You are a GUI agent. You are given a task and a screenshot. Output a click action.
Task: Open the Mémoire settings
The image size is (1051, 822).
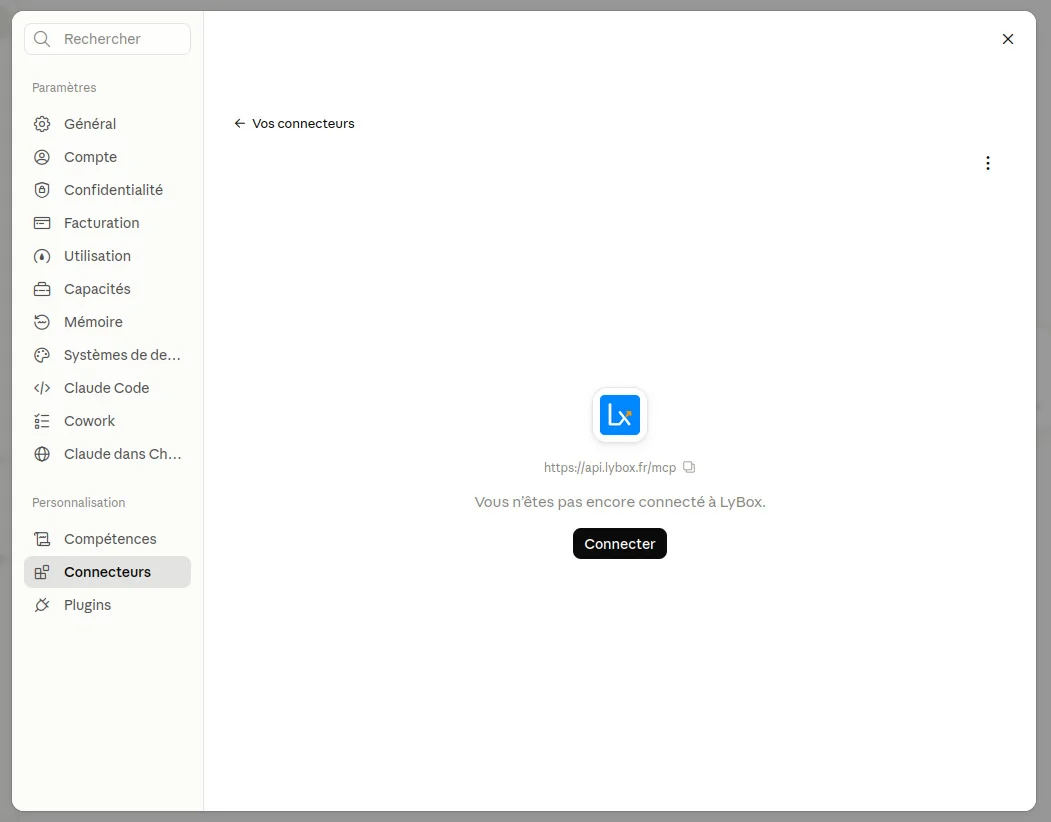coord(107,322)
